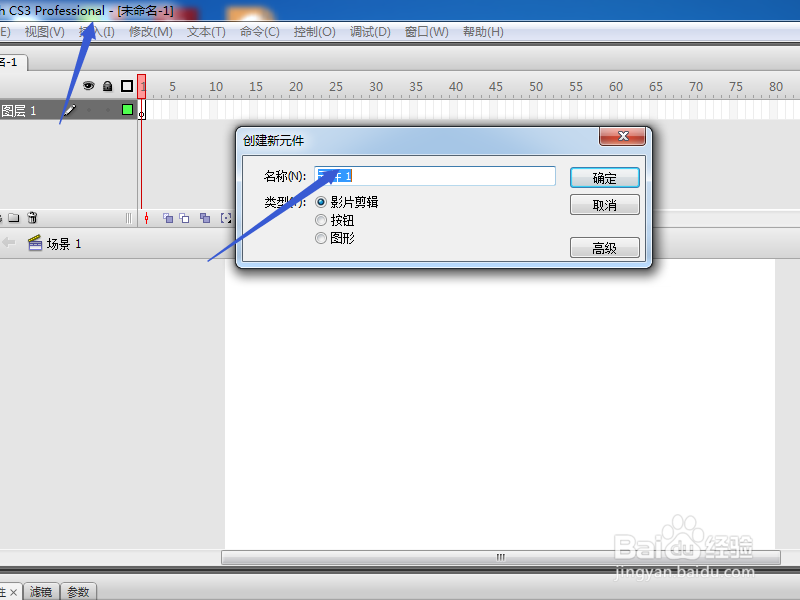Enable onion skin outlines

pos(184,218)
